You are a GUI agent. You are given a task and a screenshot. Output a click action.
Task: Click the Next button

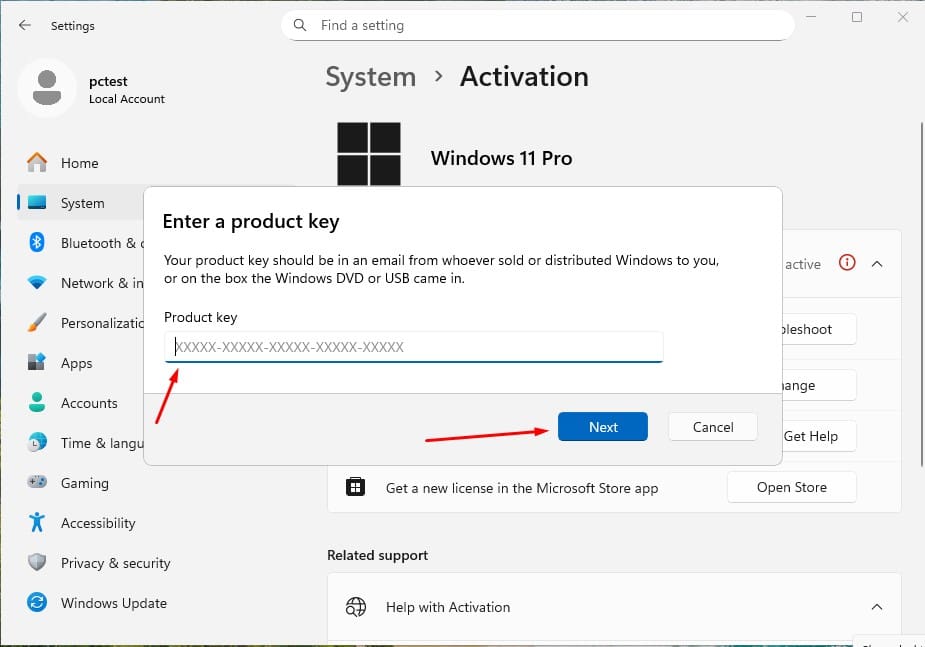point(603,427)
